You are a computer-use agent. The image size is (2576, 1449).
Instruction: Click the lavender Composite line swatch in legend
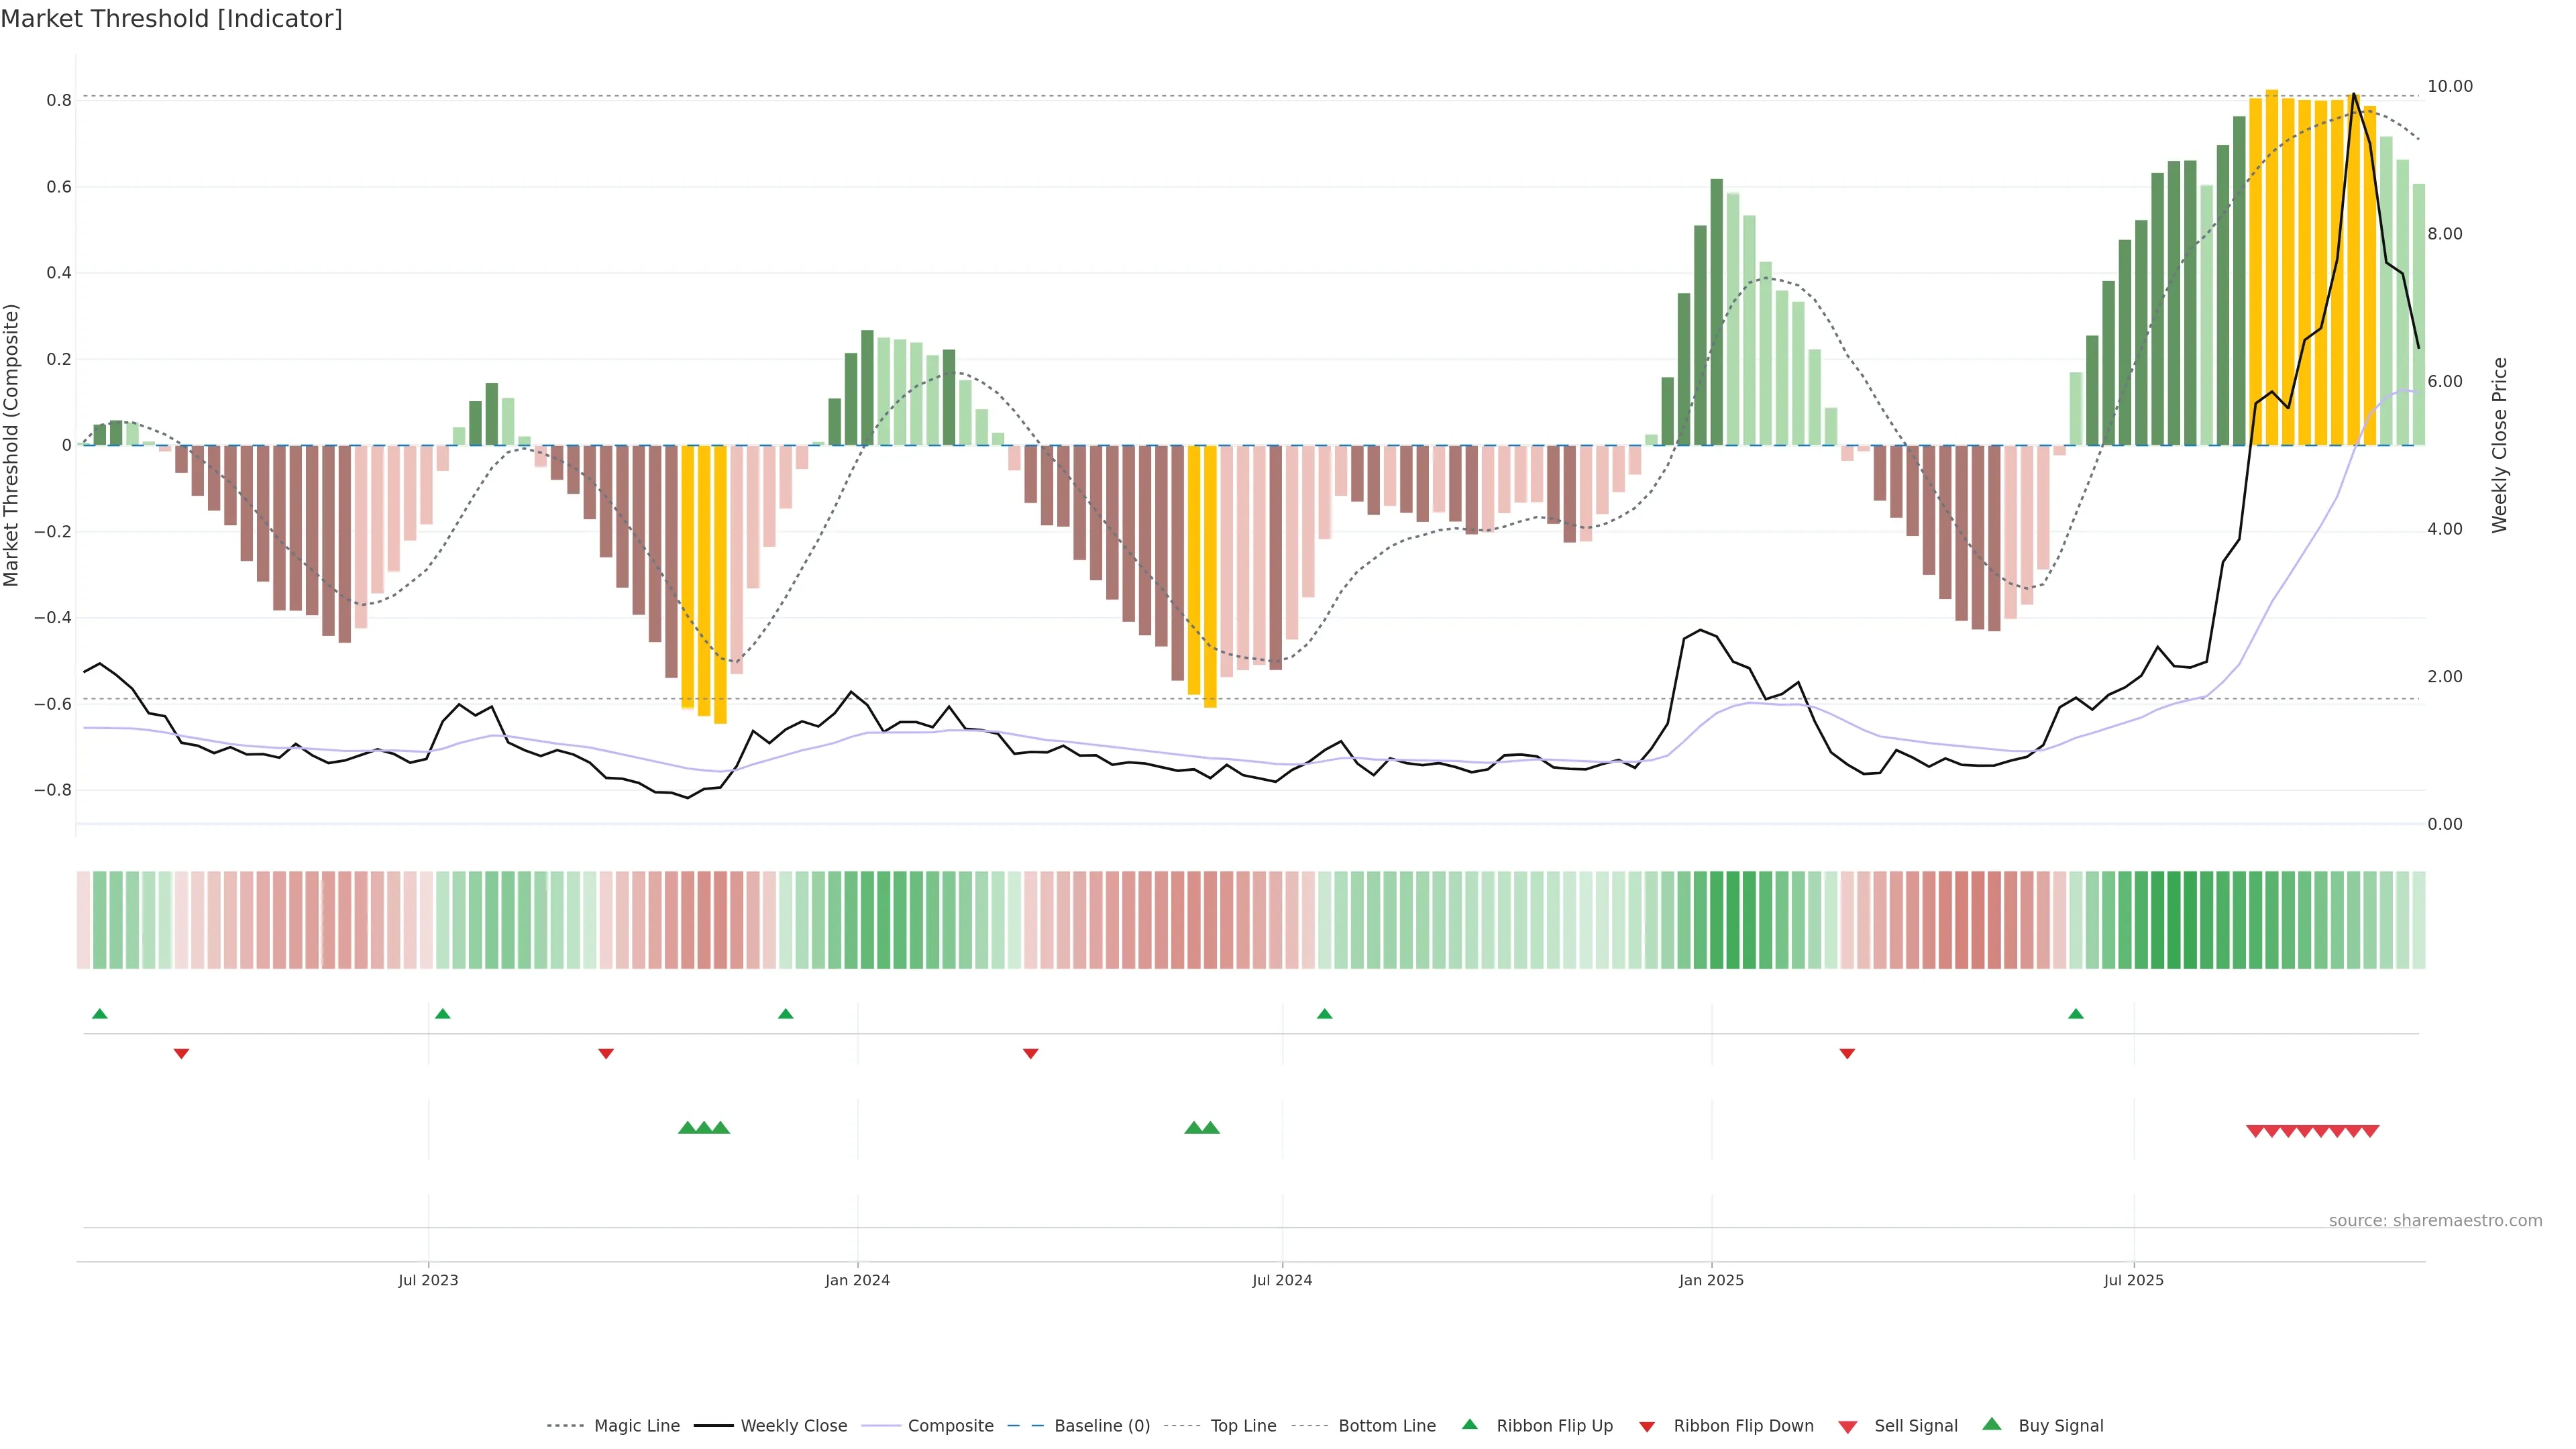point(881,1426)
